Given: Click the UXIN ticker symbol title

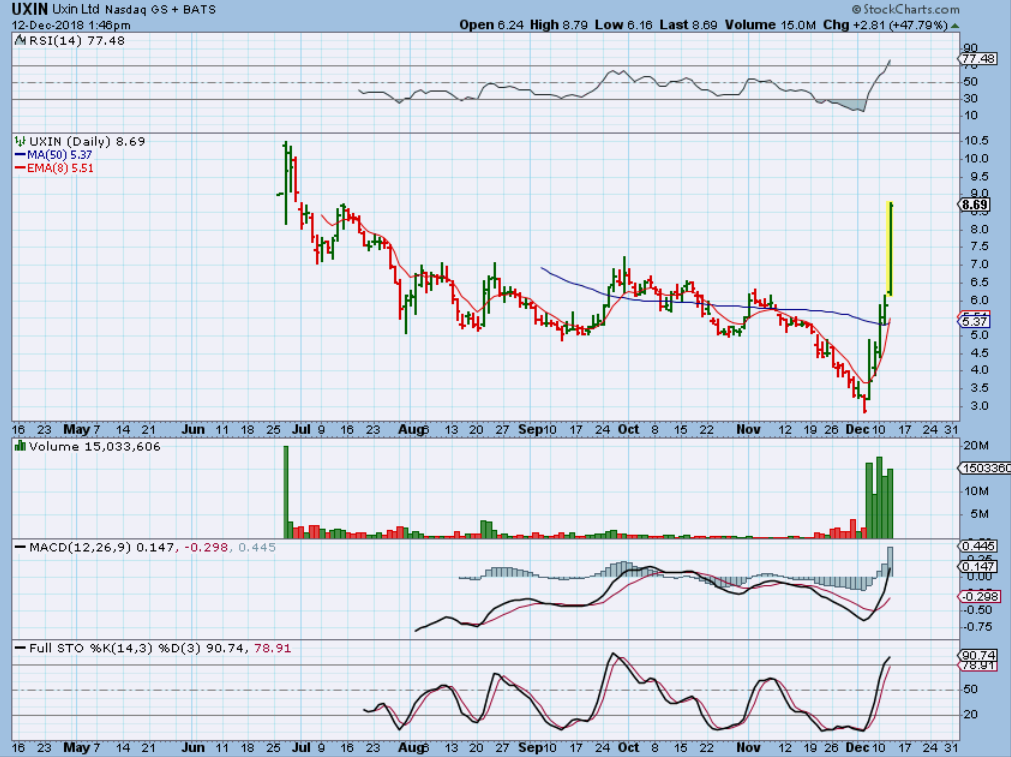Looking at the screenshot, I should point(28,8).
